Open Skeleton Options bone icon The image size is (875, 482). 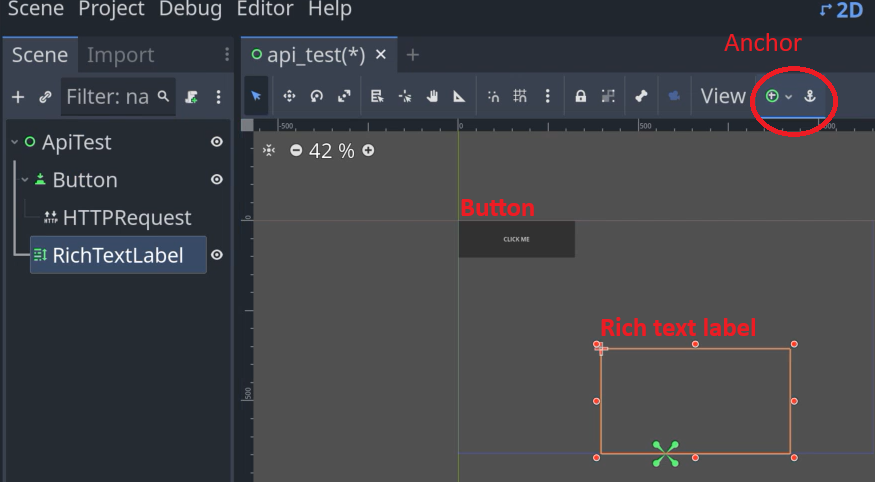pyautogui.click(x=641, y=96)
